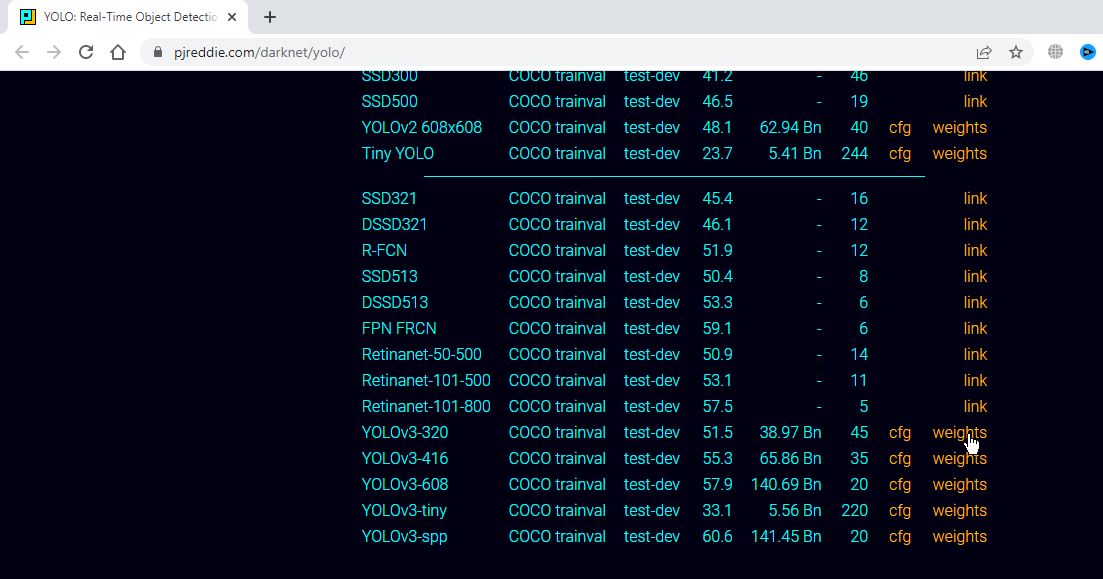Screen dimensions: 1103x579
Task: Close the YOLO Real-Time Object Detection tab
Action: 232,17
